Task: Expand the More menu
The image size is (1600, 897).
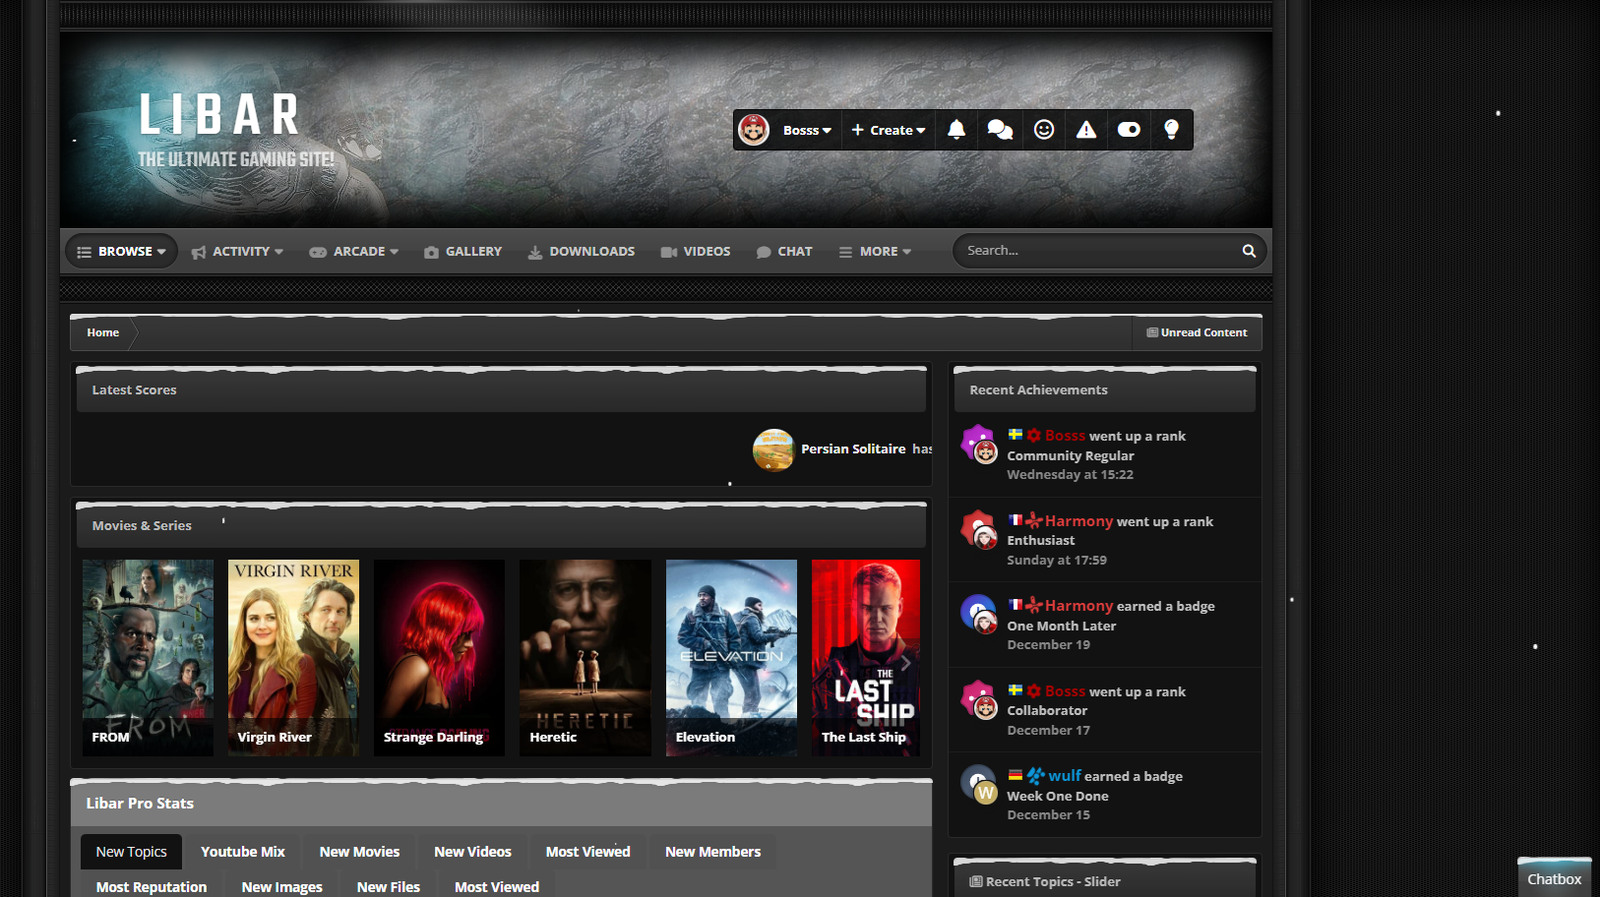Action: pyautogui.click(x=875, y=252)
